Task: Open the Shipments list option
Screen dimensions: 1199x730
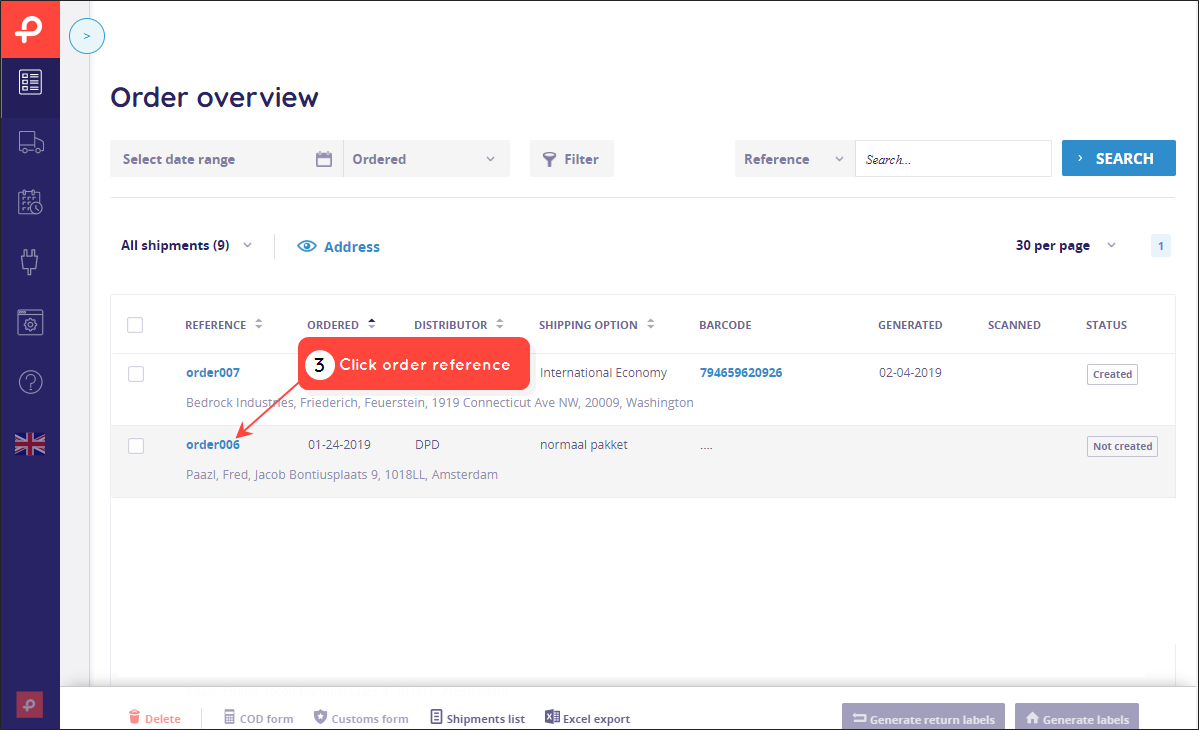Action: click(x=478, y=718)
